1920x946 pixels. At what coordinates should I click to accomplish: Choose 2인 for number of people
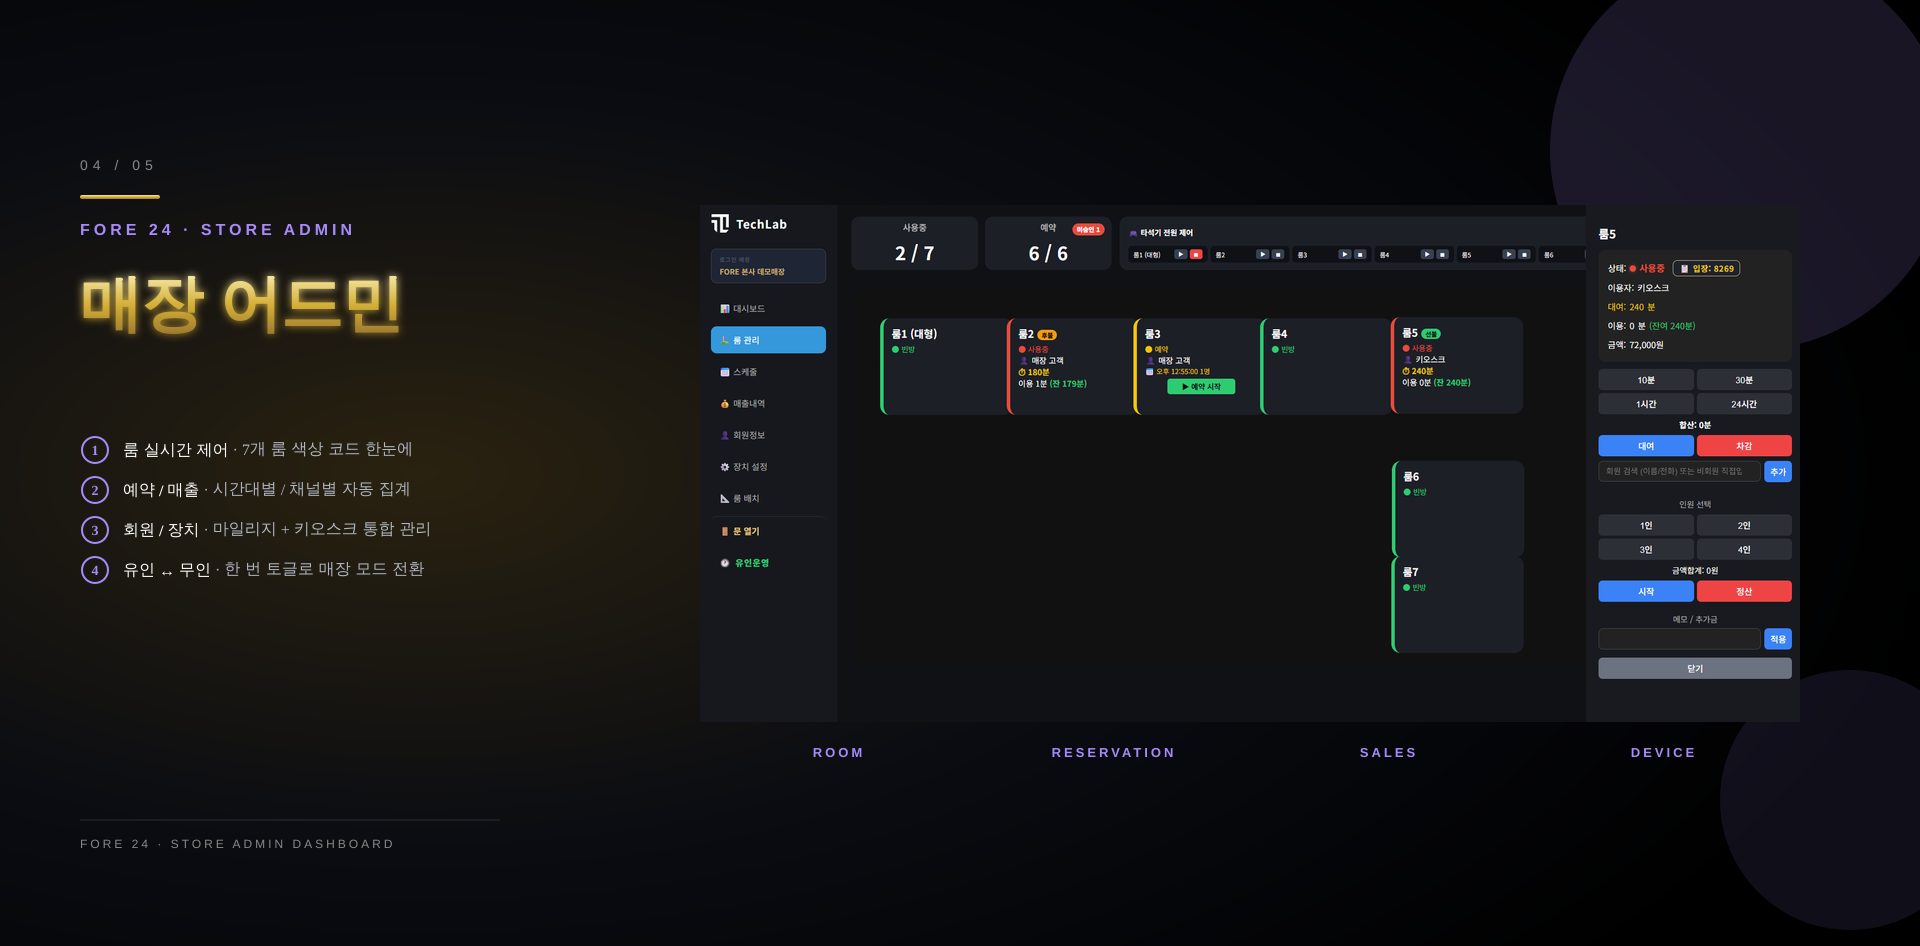click(x=1744, y=525)
